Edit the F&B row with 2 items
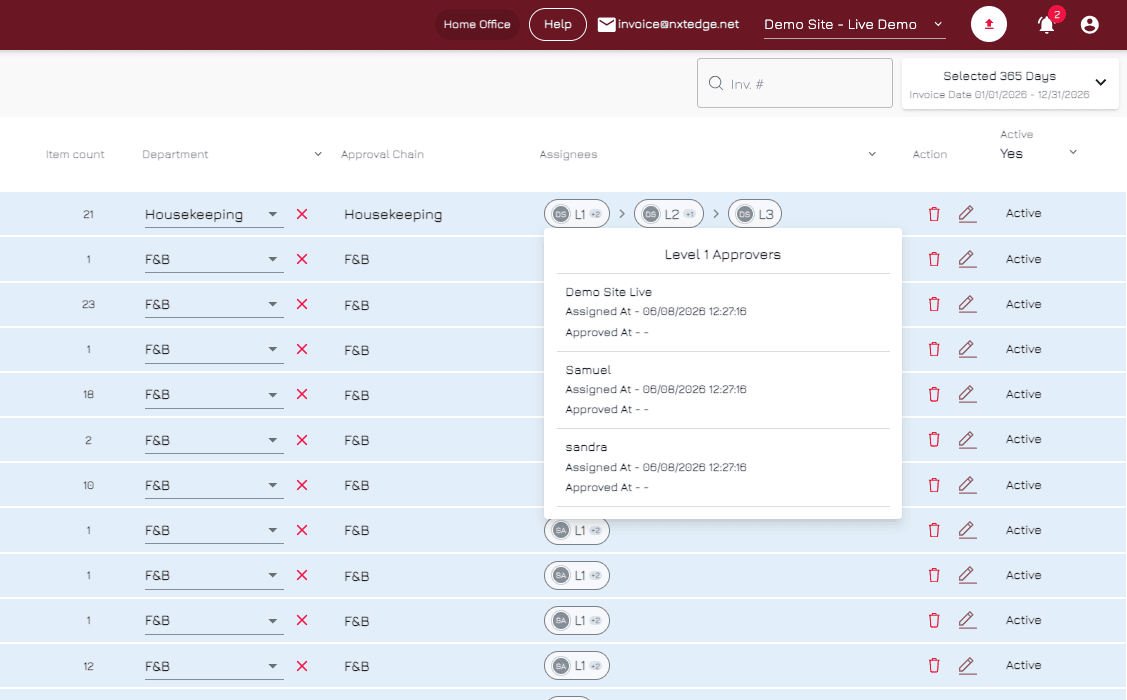 (967, 440)
